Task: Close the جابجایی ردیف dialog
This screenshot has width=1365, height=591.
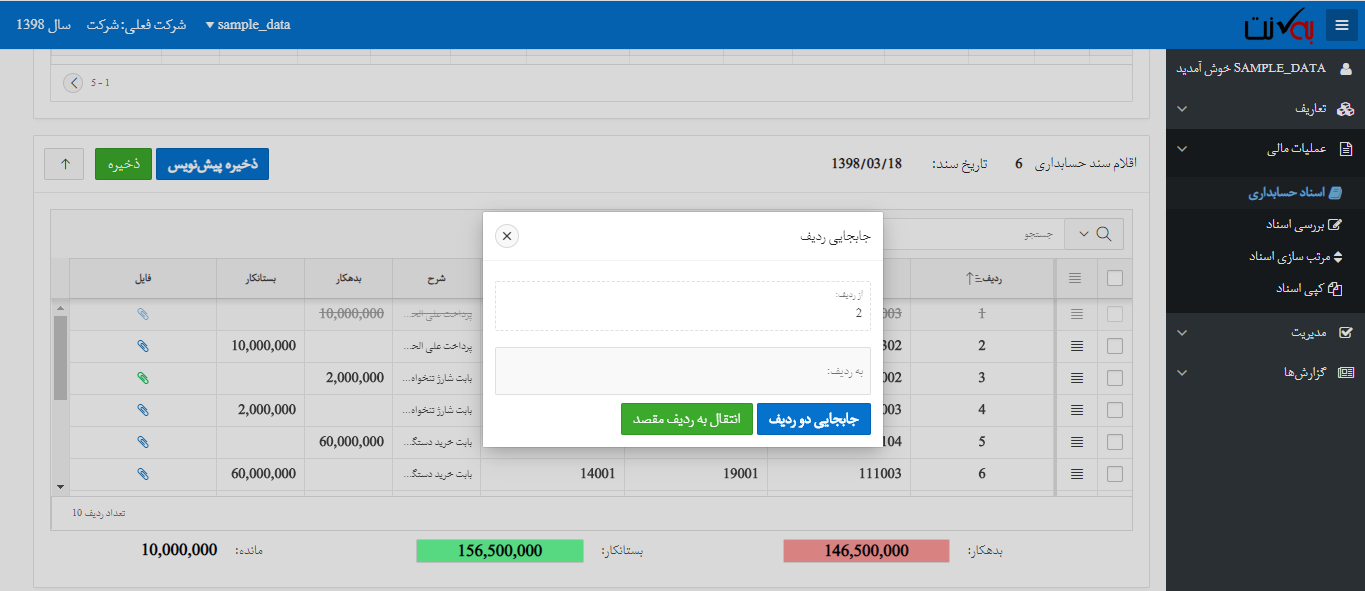Action: click(507, 236)
